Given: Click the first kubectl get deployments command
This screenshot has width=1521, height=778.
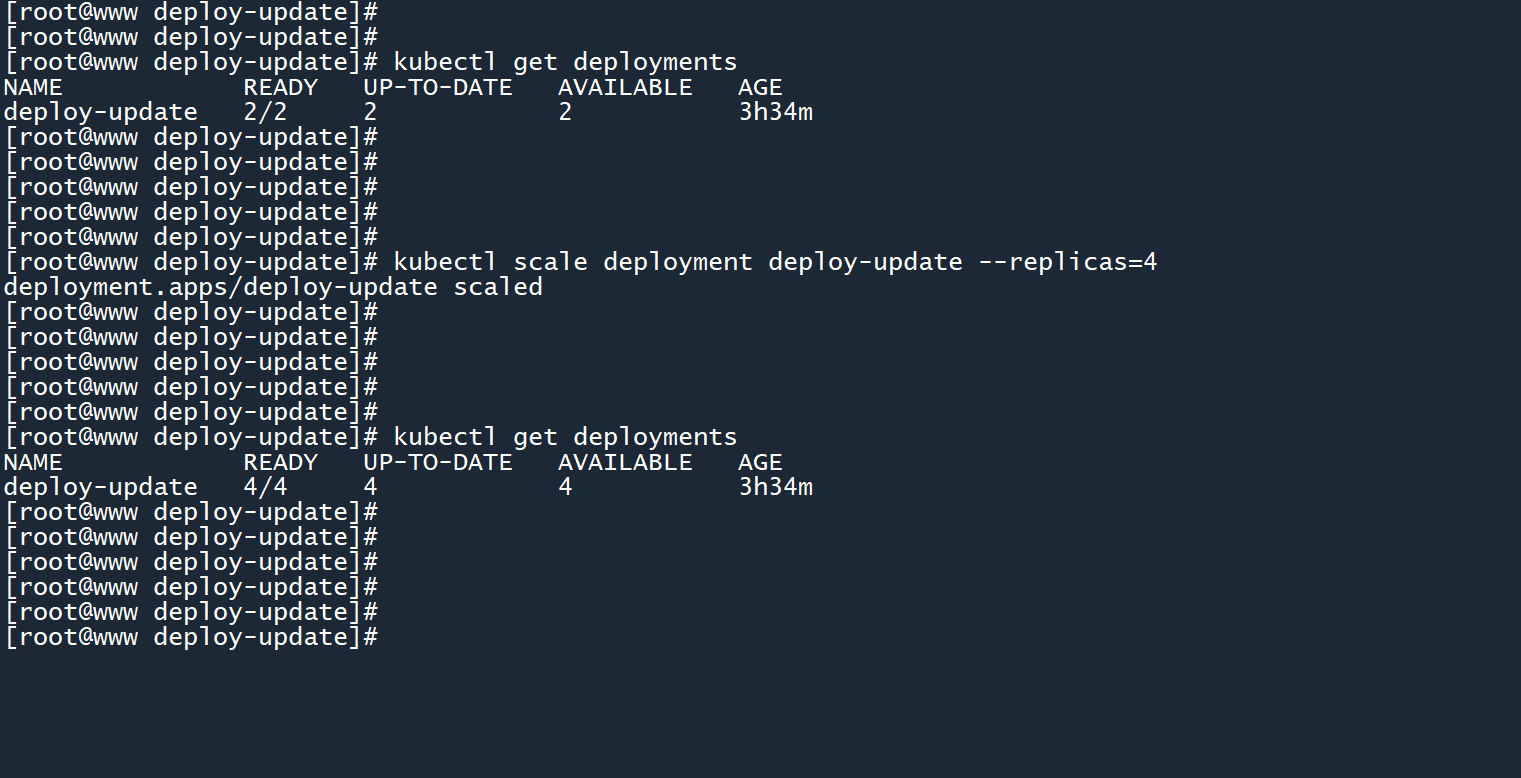Looking at the screenshot, I should pyautogui.click(x=565, y=62).
